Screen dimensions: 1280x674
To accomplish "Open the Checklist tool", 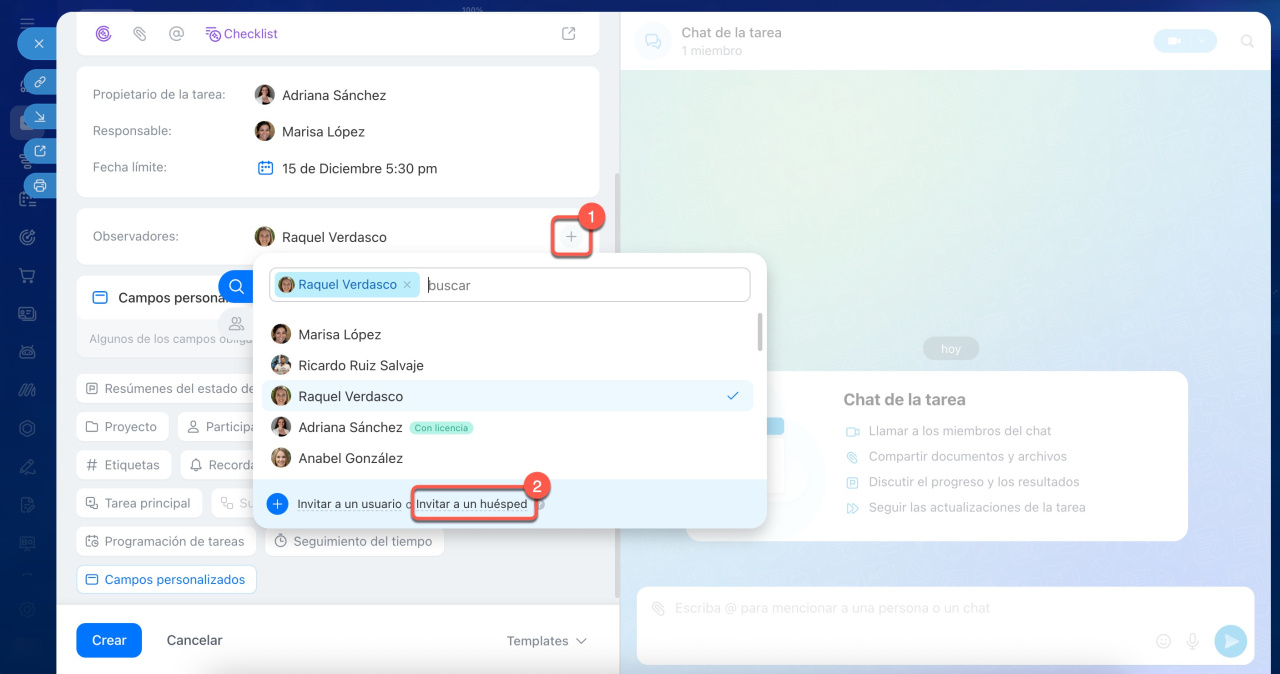I will (241, 34).
